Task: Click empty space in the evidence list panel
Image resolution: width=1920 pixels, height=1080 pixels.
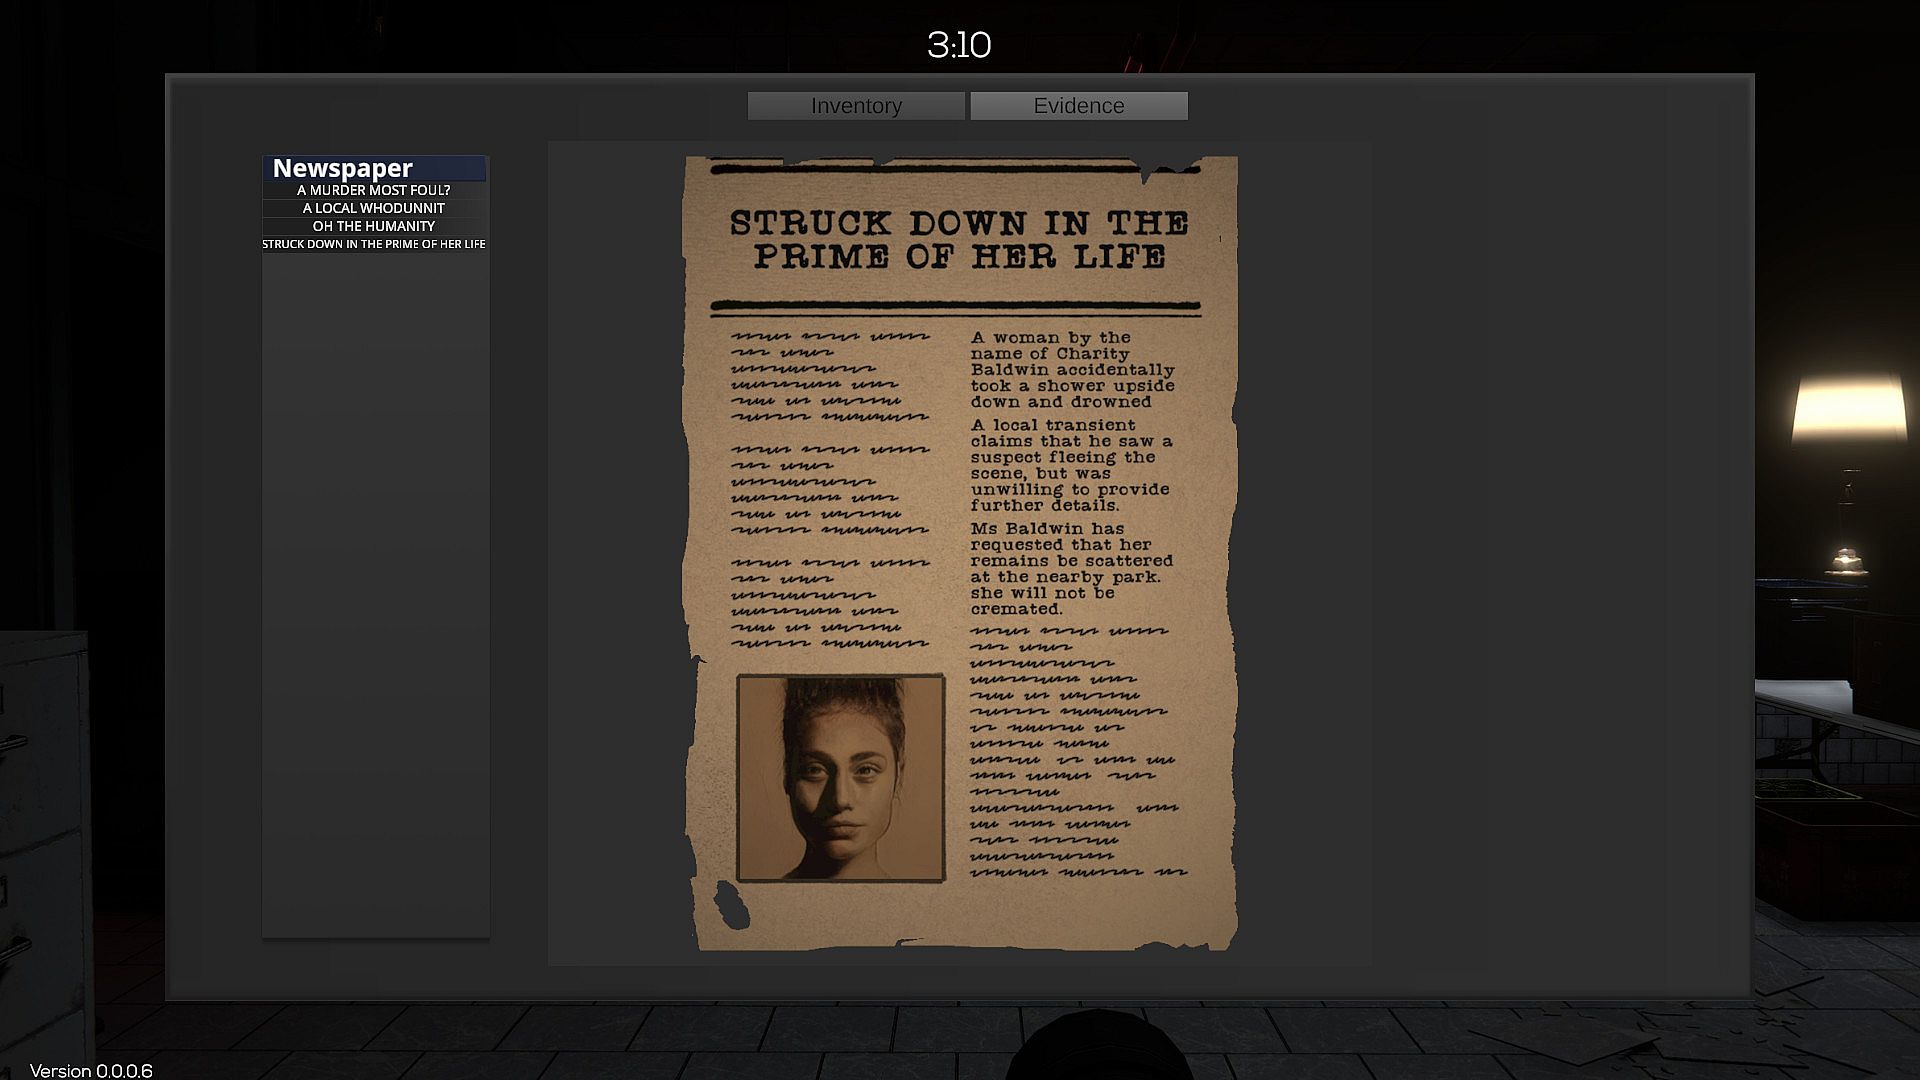Action: point(375,600)
